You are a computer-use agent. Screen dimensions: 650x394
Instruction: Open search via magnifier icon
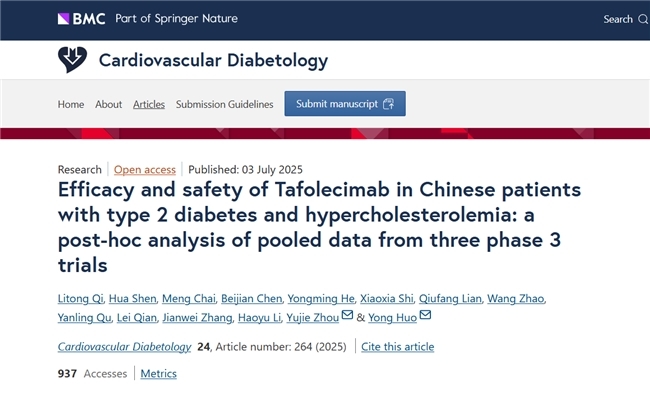643,19
